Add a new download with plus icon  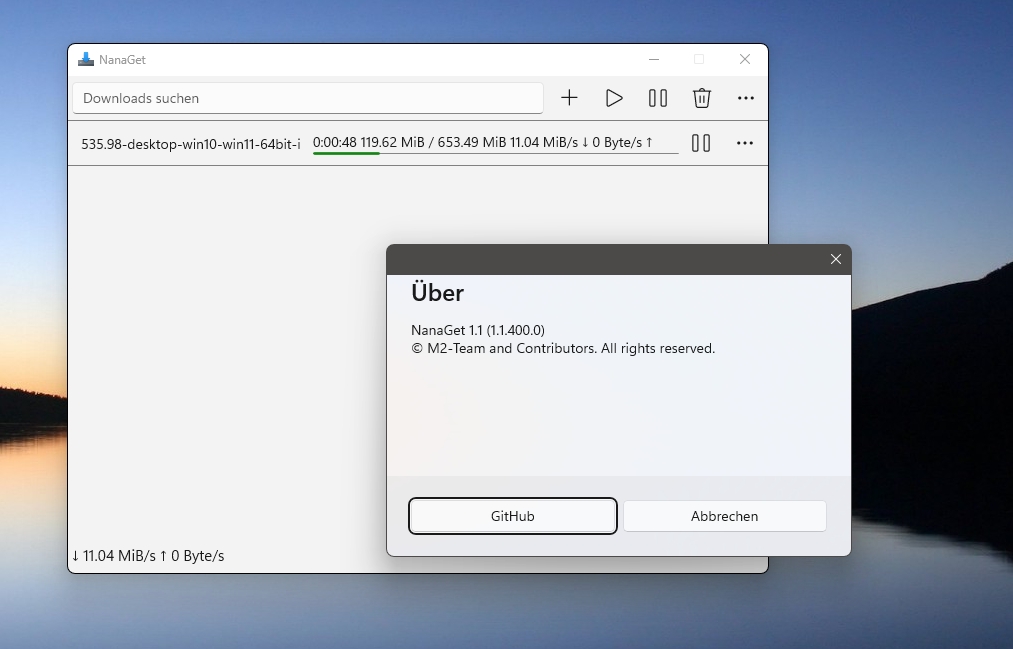(569, 98)
